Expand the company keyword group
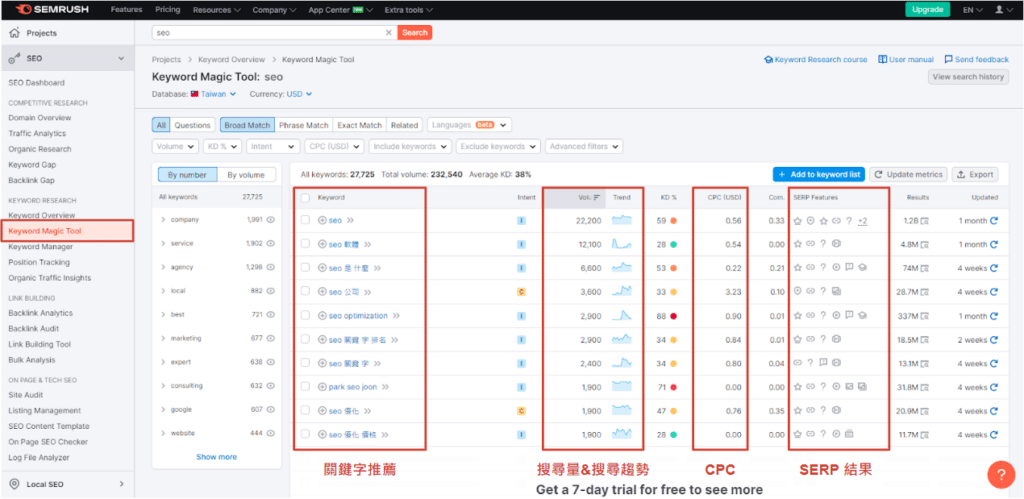Image resolution: width=1024 pixels, height=499 pixels. click(163, 220)
